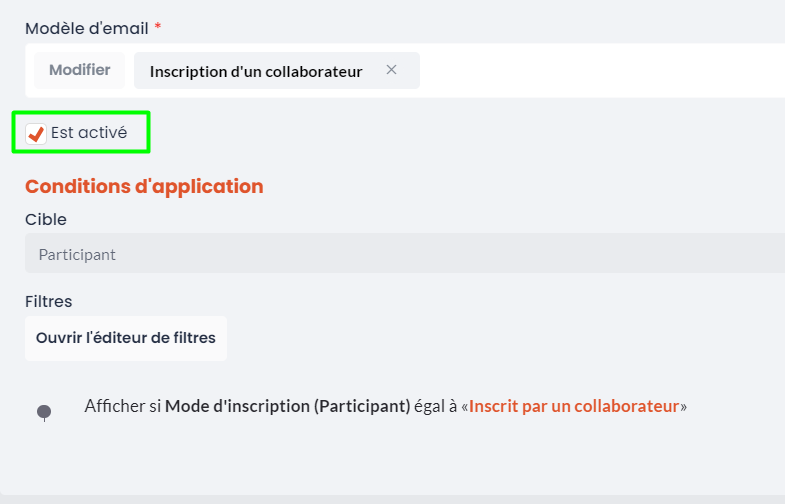Remove the Inscription d'un collaborateur chip with X
This screenshot has width=785, height=504.
391,70
